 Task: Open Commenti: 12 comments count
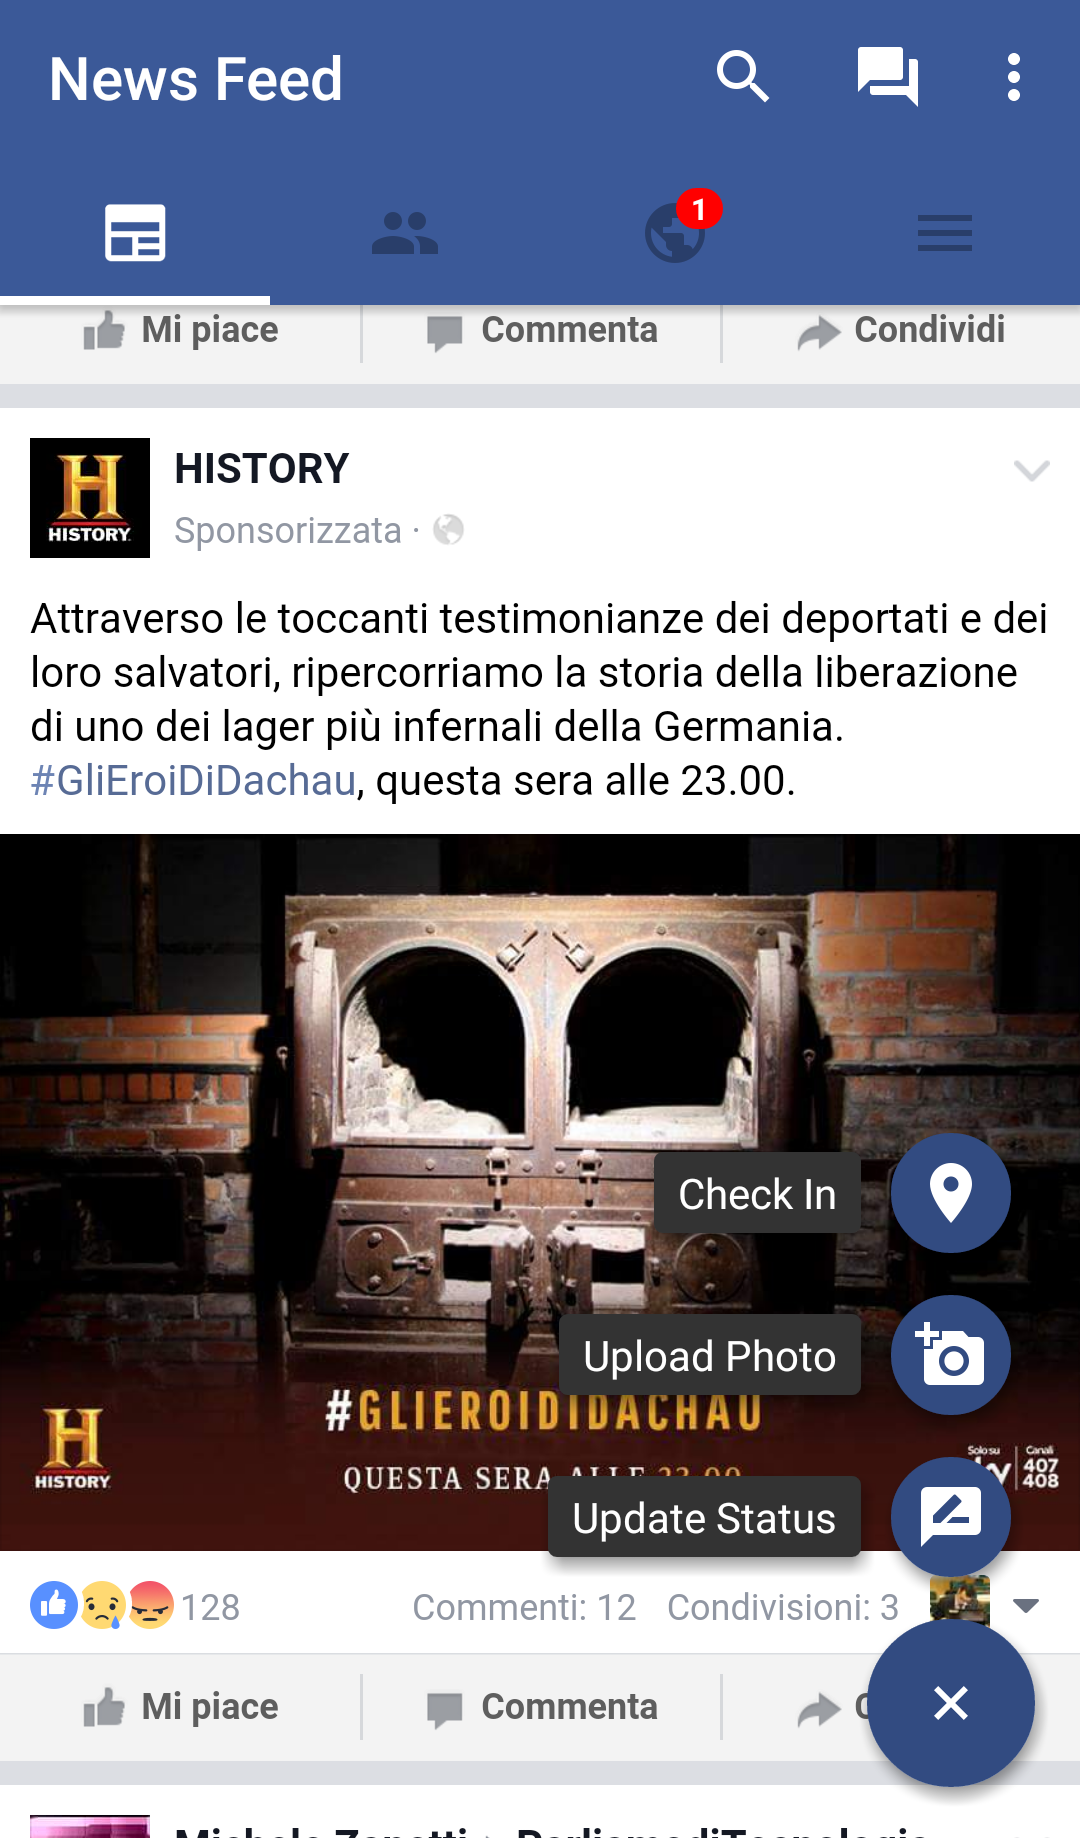524,1607
